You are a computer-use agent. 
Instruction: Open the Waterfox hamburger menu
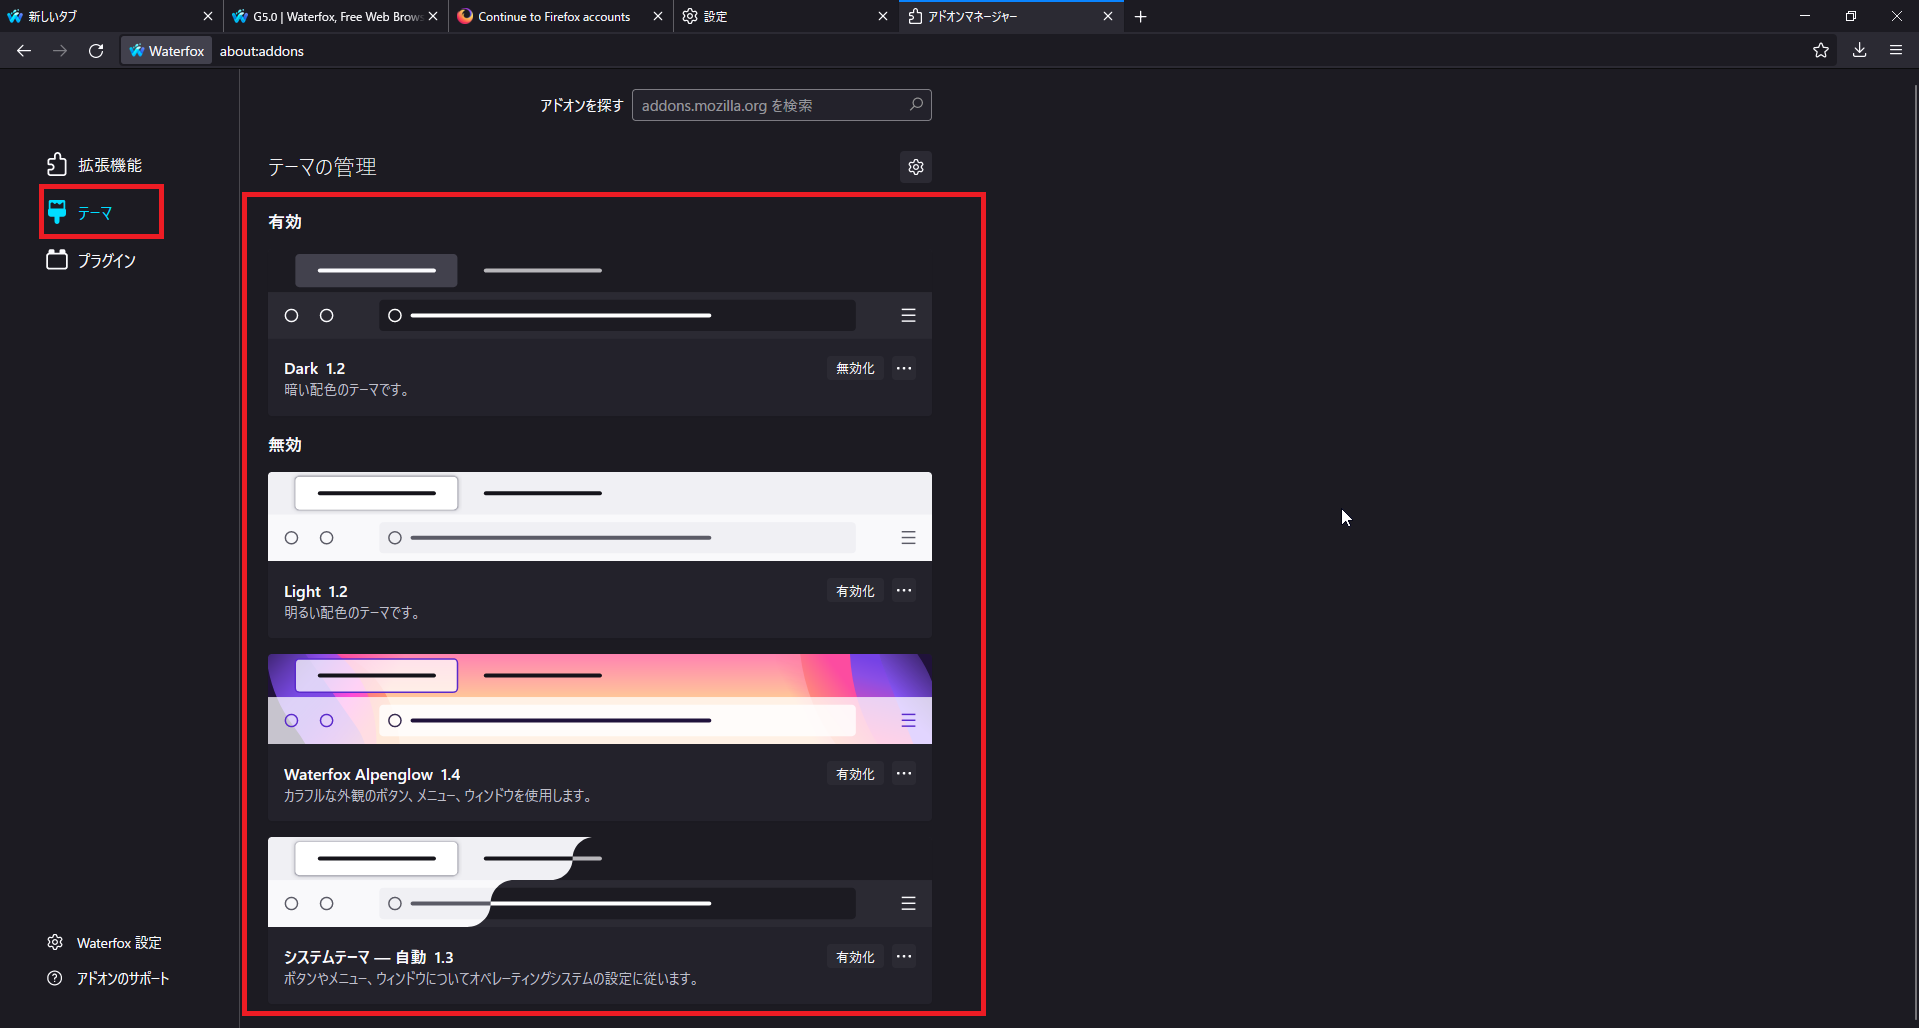coord(1896,50)
